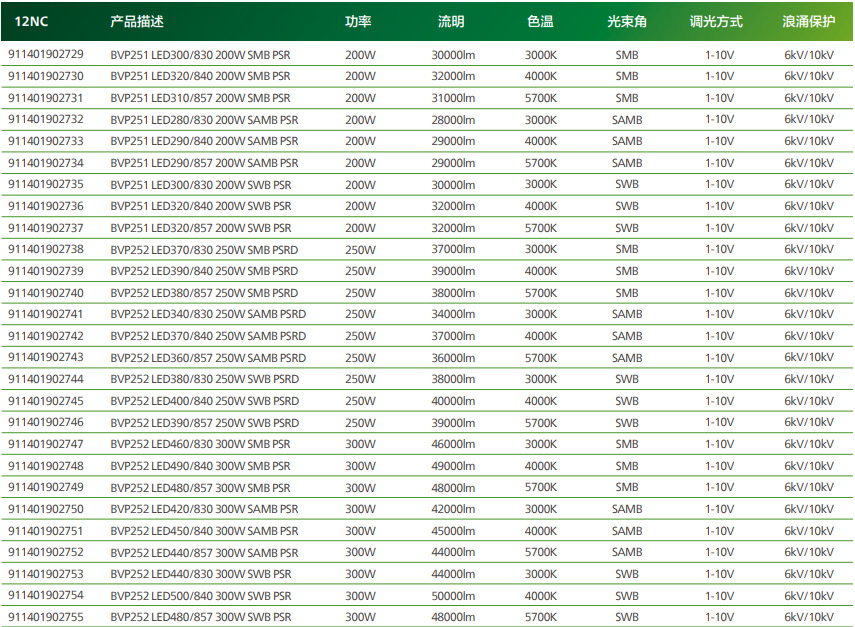
Task: Click the 36000lm lumen value
Action: [x=453, y=358]
